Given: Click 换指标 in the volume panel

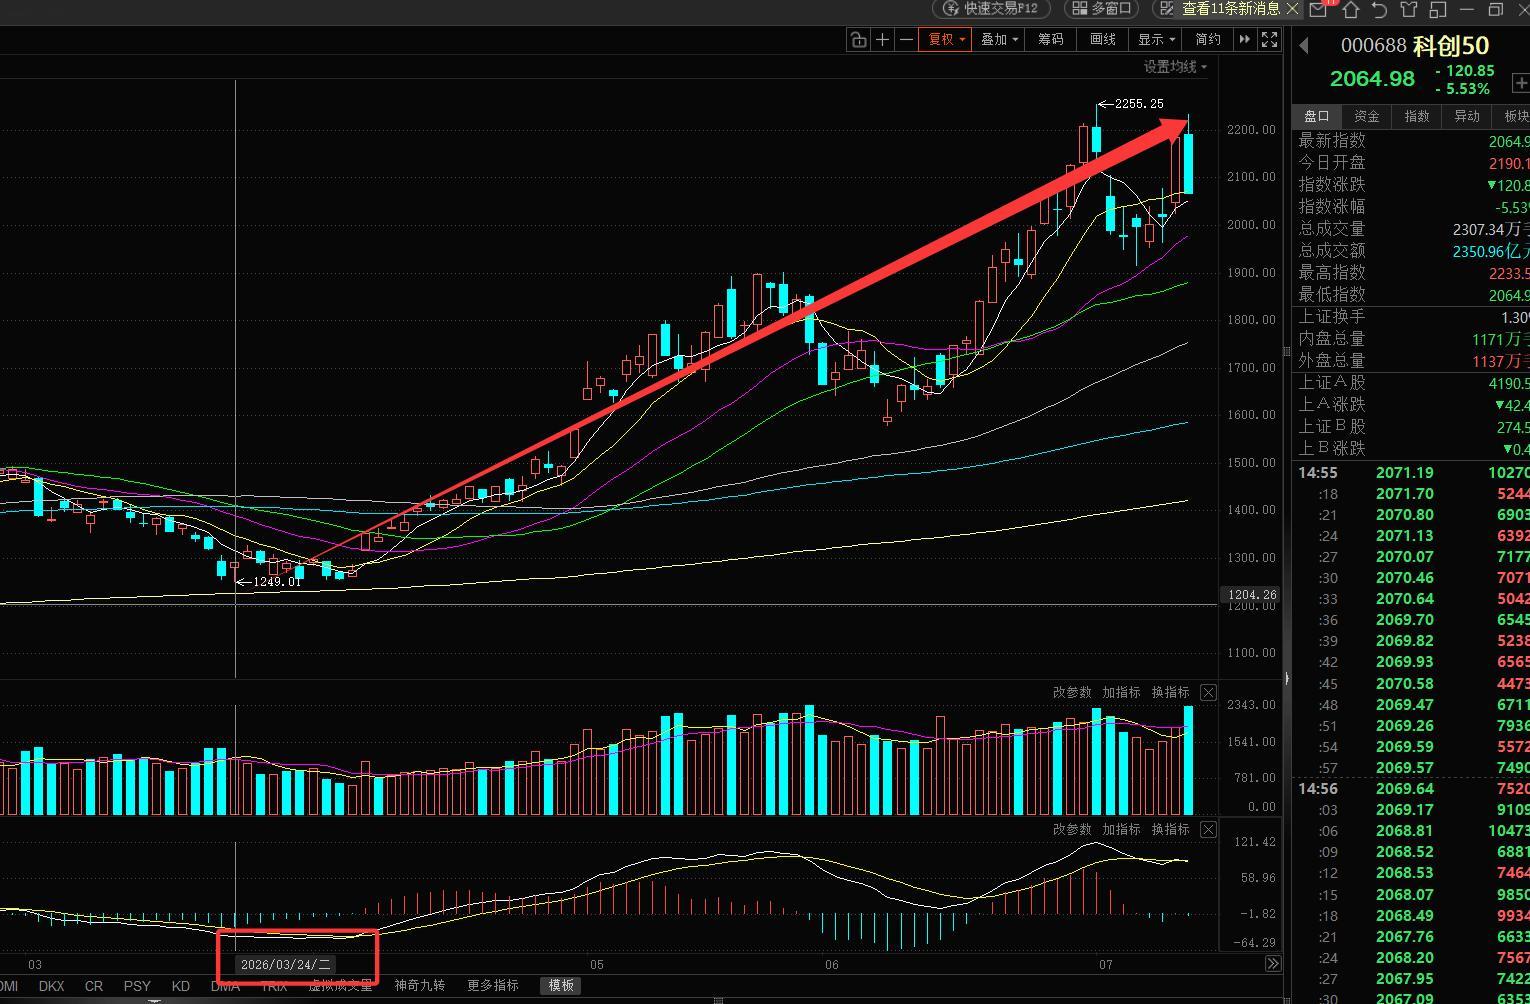Looking at the screenshot, I should 1170,692.
